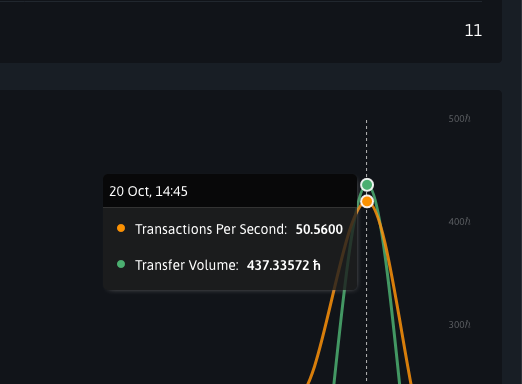Viewport: 522px width, 384px height.
Task: Click the 300ħ axis label
Action: pos(459,325)
